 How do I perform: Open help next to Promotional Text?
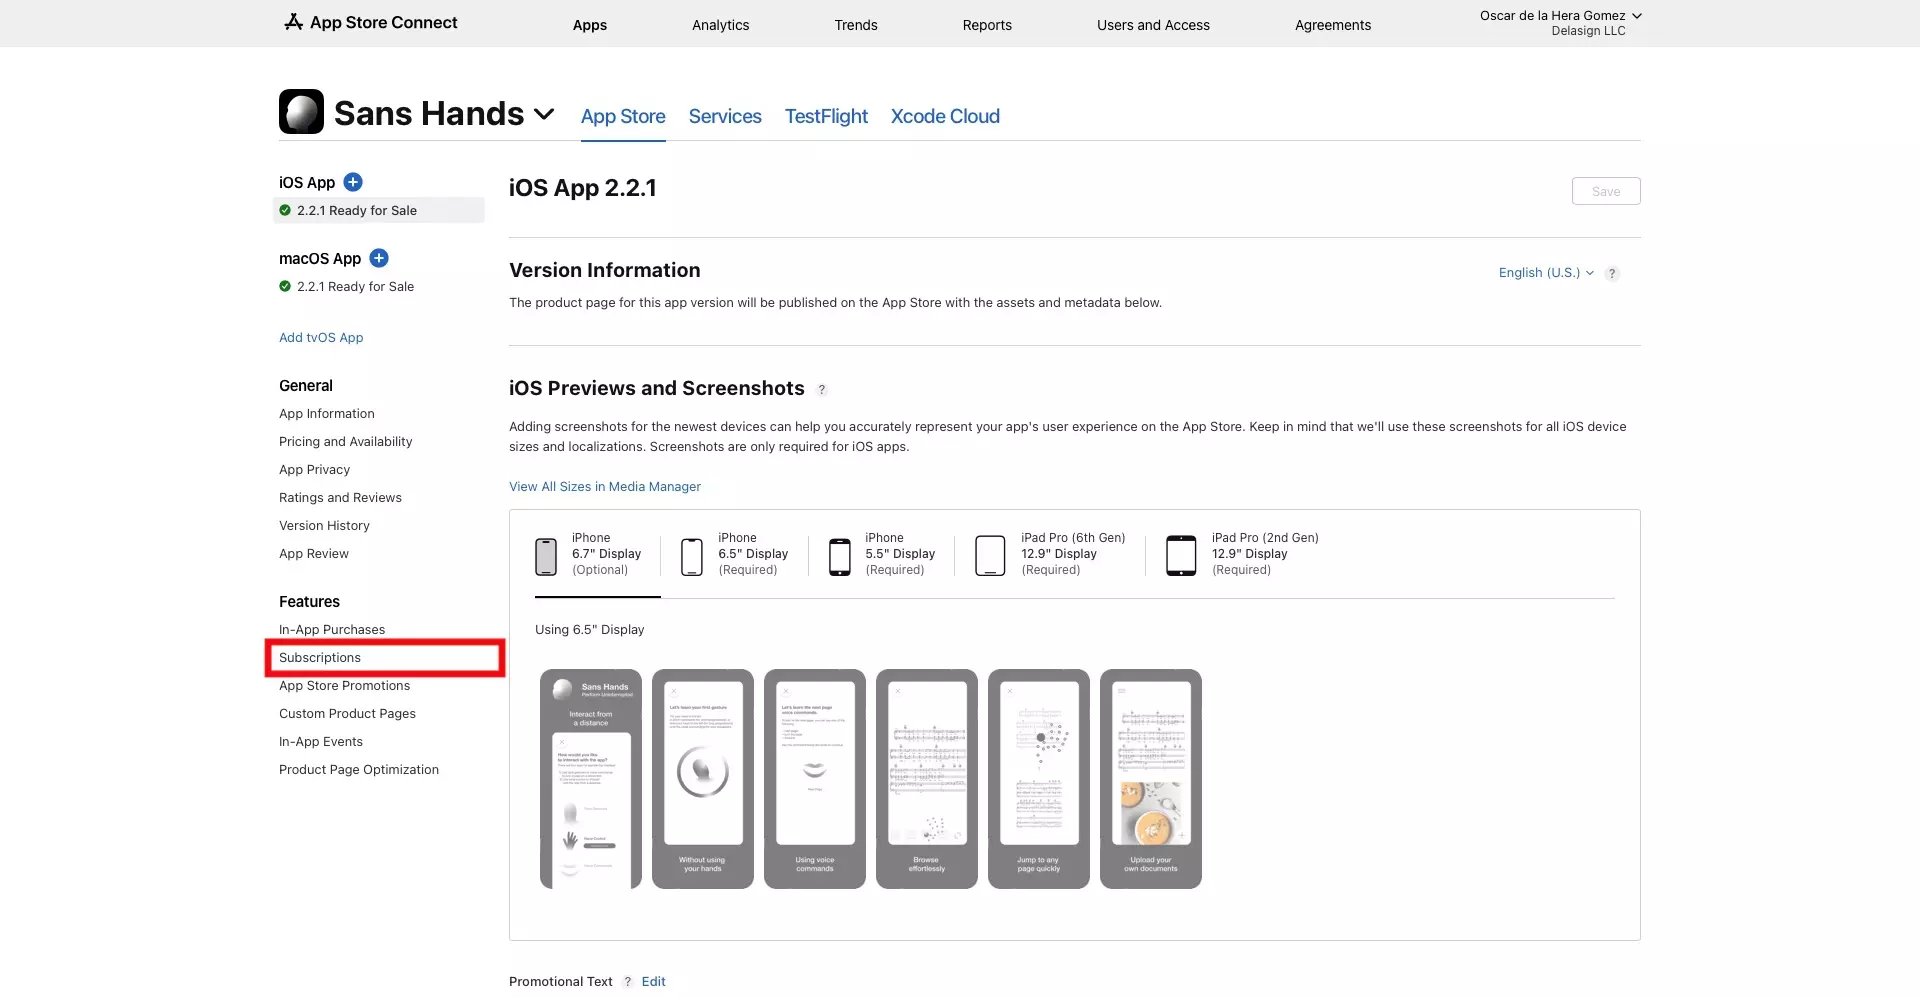(x=628, y=982)
